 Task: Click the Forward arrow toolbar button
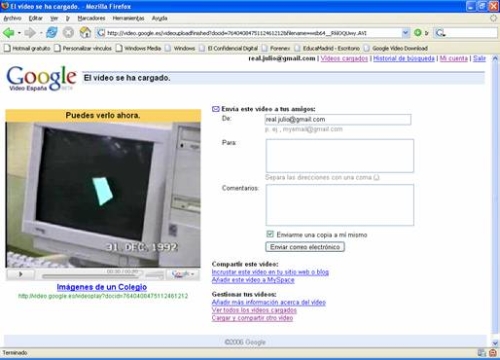coord(30,33)
